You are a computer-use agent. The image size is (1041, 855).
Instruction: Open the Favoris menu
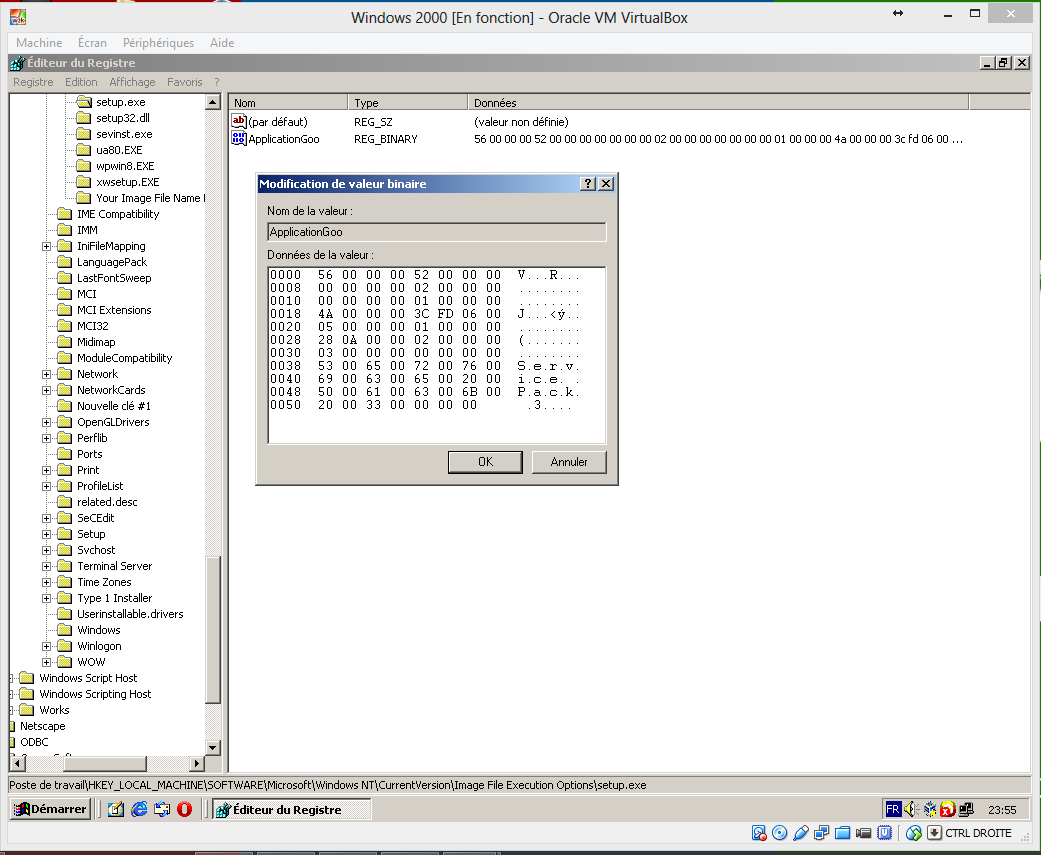[185, 82]
